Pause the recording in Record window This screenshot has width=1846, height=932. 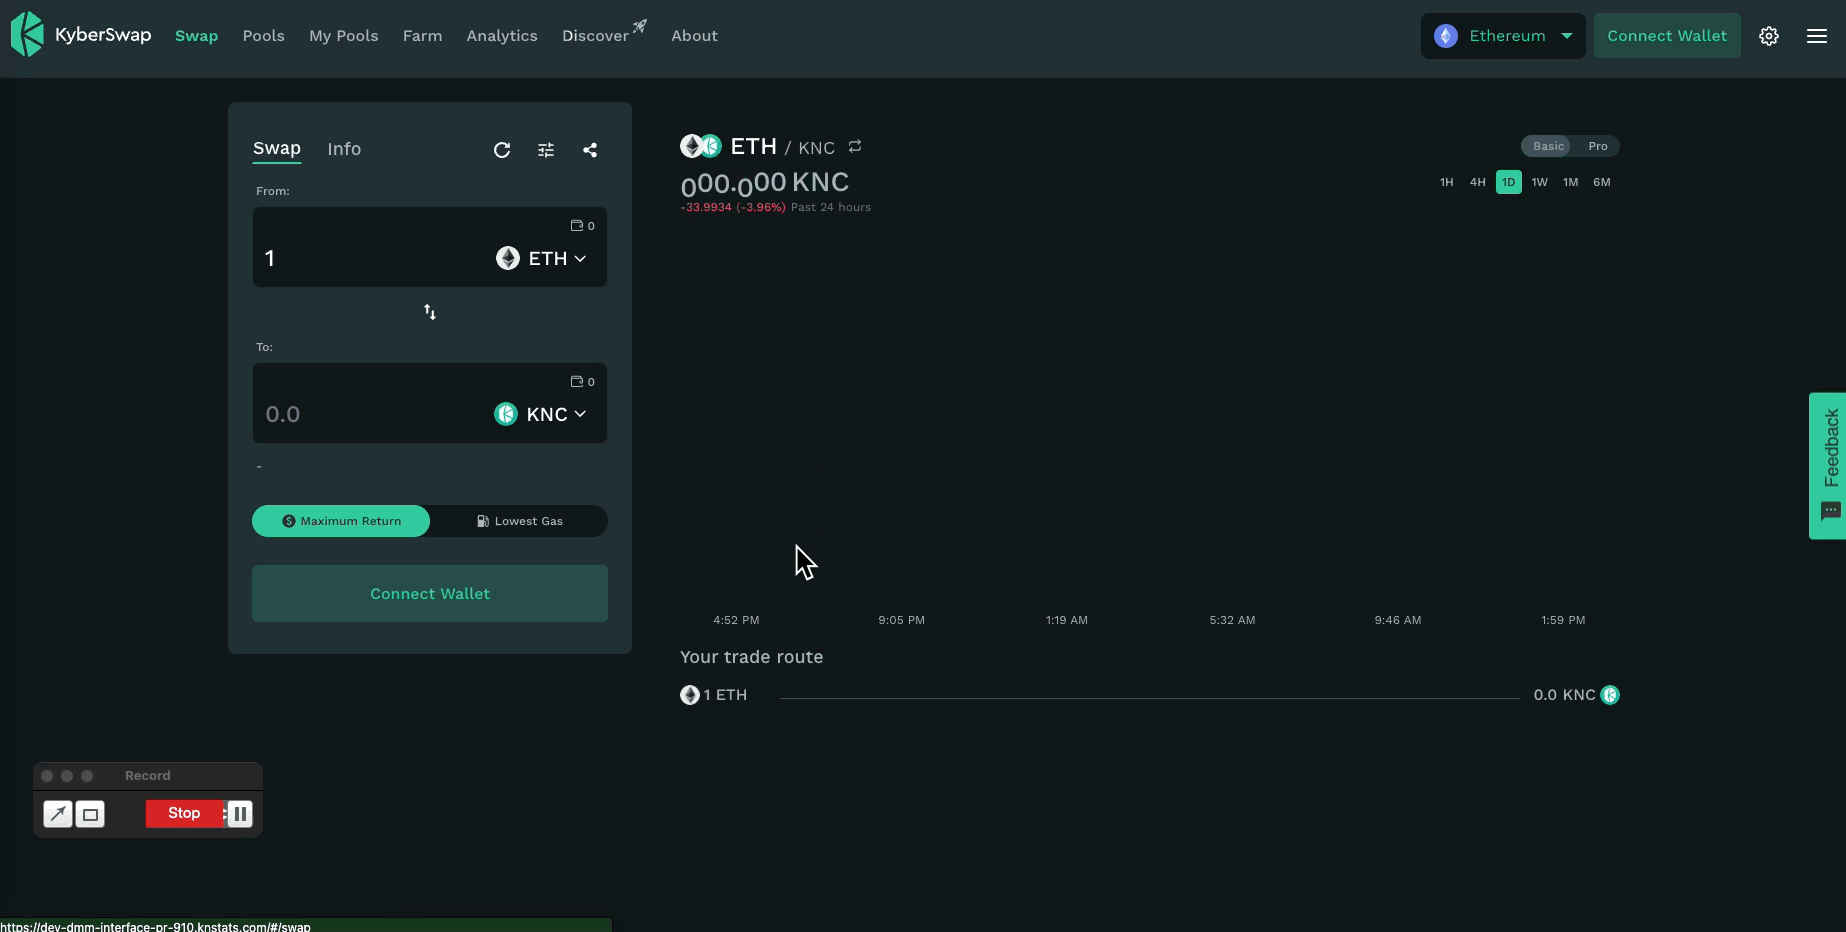[x=240, y=814]
